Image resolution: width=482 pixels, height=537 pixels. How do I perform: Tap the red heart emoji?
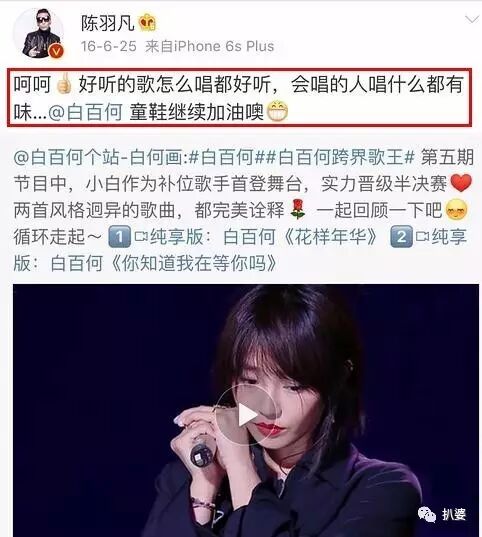(461, 183)
